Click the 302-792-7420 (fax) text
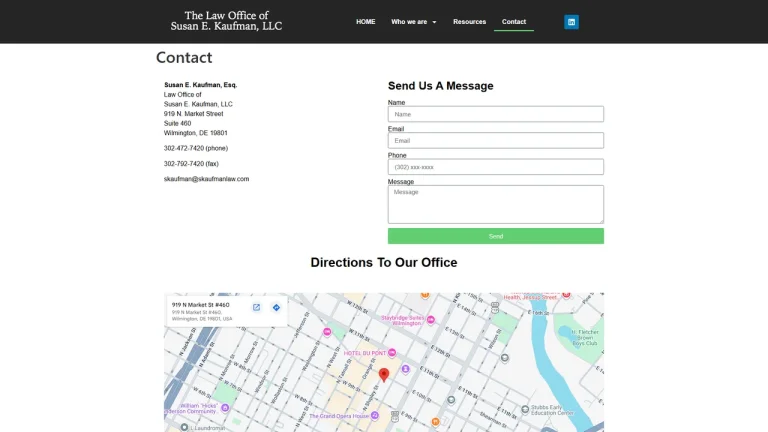768x432 pixels. click(x=191, y=164)
